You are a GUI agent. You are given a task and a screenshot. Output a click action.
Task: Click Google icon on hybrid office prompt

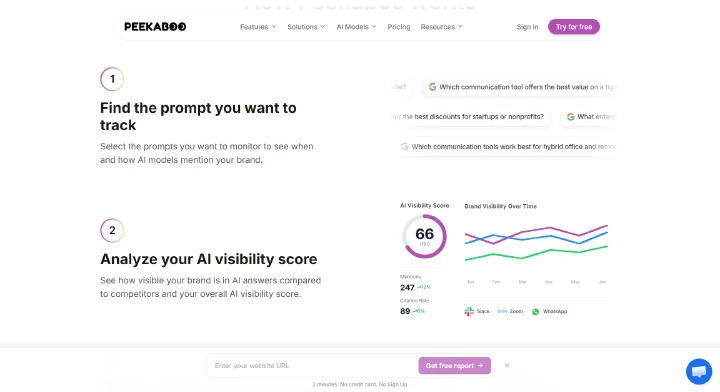pyautogui.click(x=404, y=146)
